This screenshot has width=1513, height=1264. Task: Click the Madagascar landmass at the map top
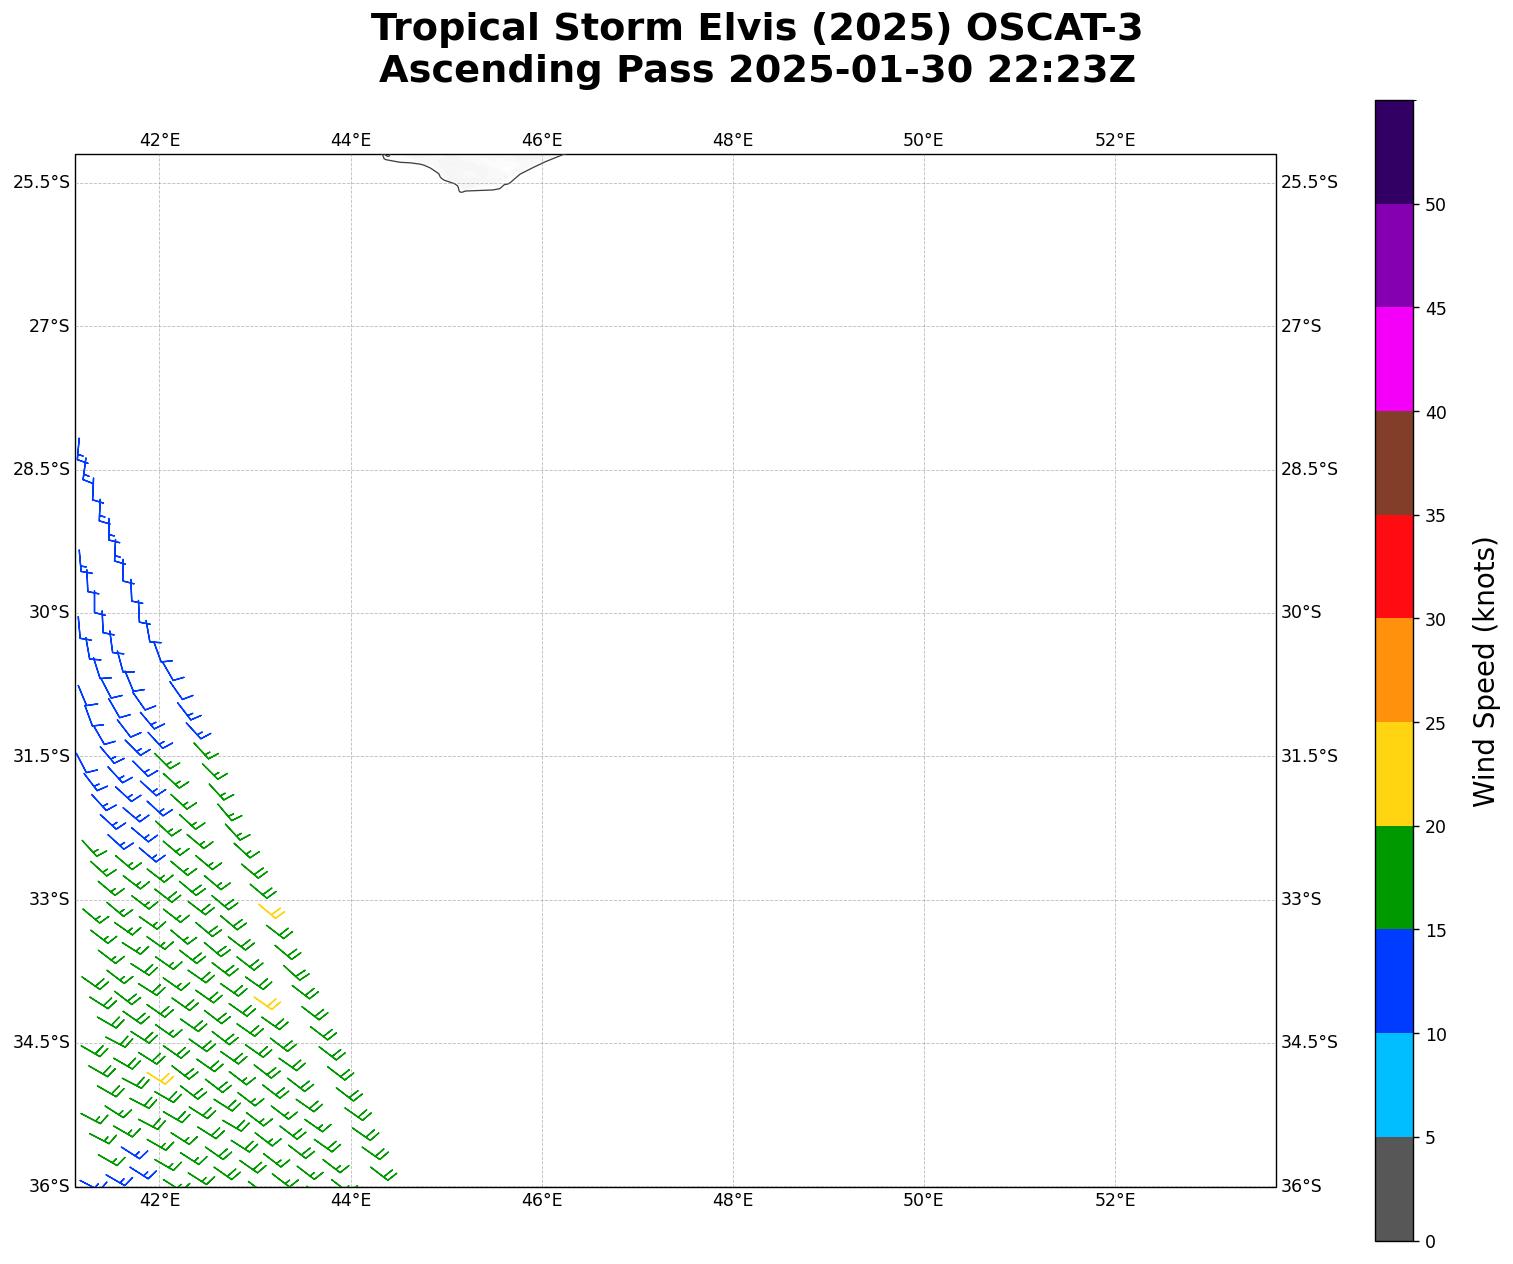470,170
